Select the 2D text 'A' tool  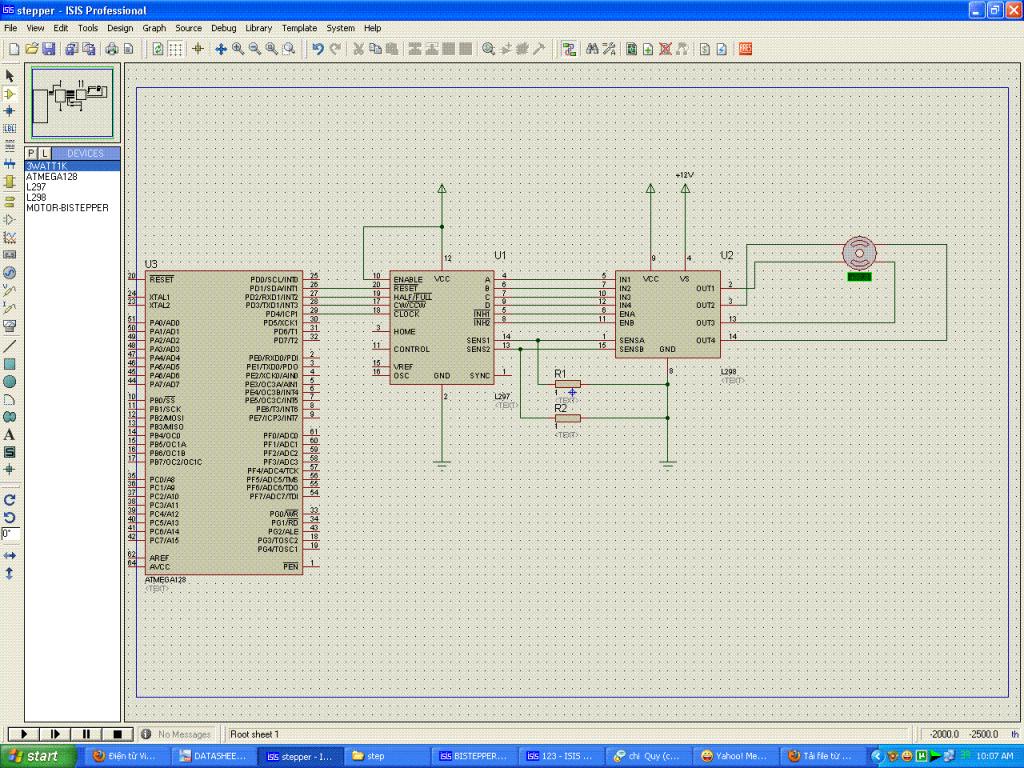pos(10,434)
